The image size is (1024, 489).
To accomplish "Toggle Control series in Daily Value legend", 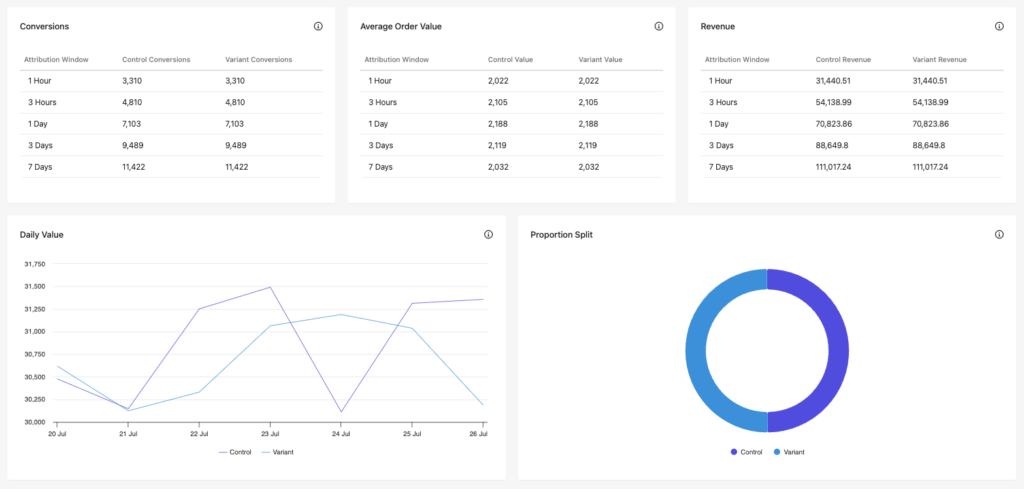I will click(x=236, y=452).
